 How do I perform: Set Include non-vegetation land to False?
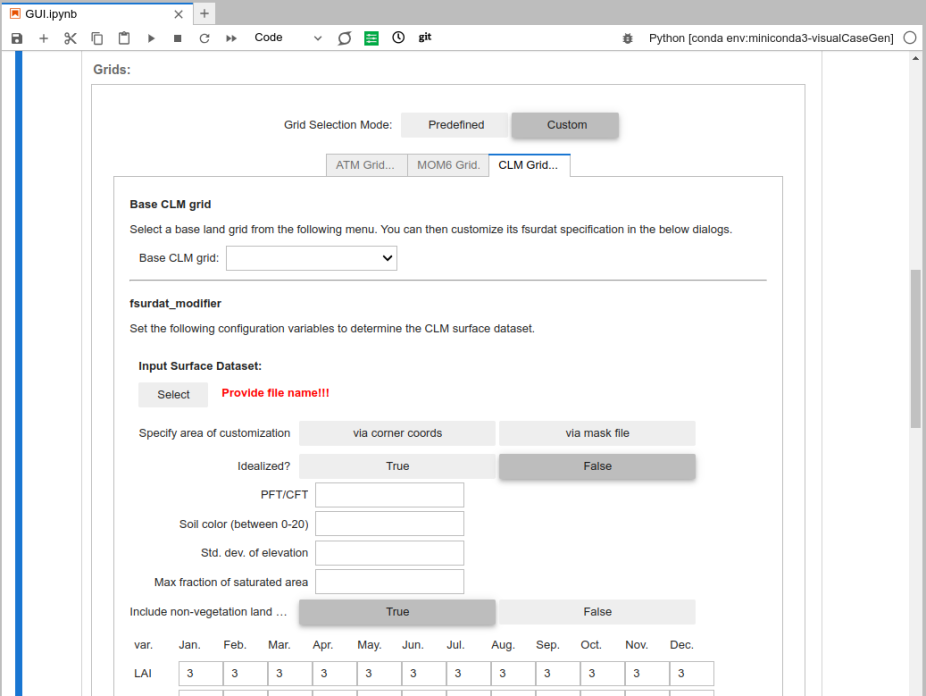click(x=597, y=612)
